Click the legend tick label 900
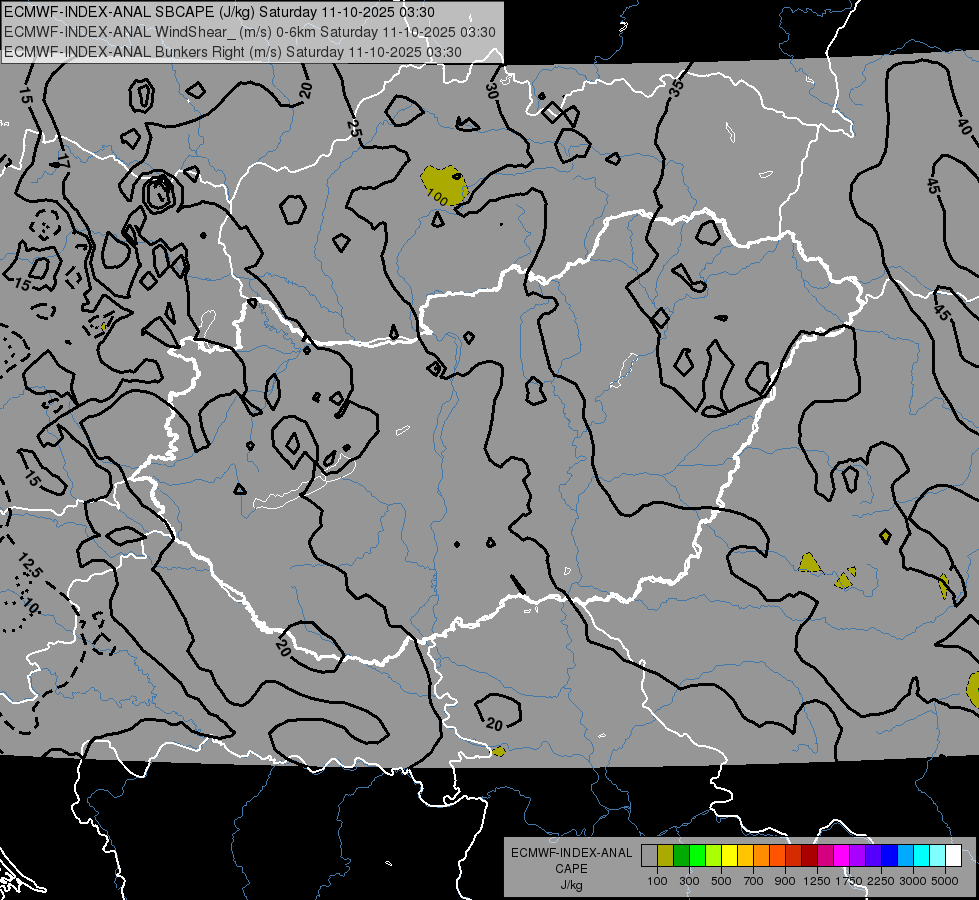 [785, 881]
